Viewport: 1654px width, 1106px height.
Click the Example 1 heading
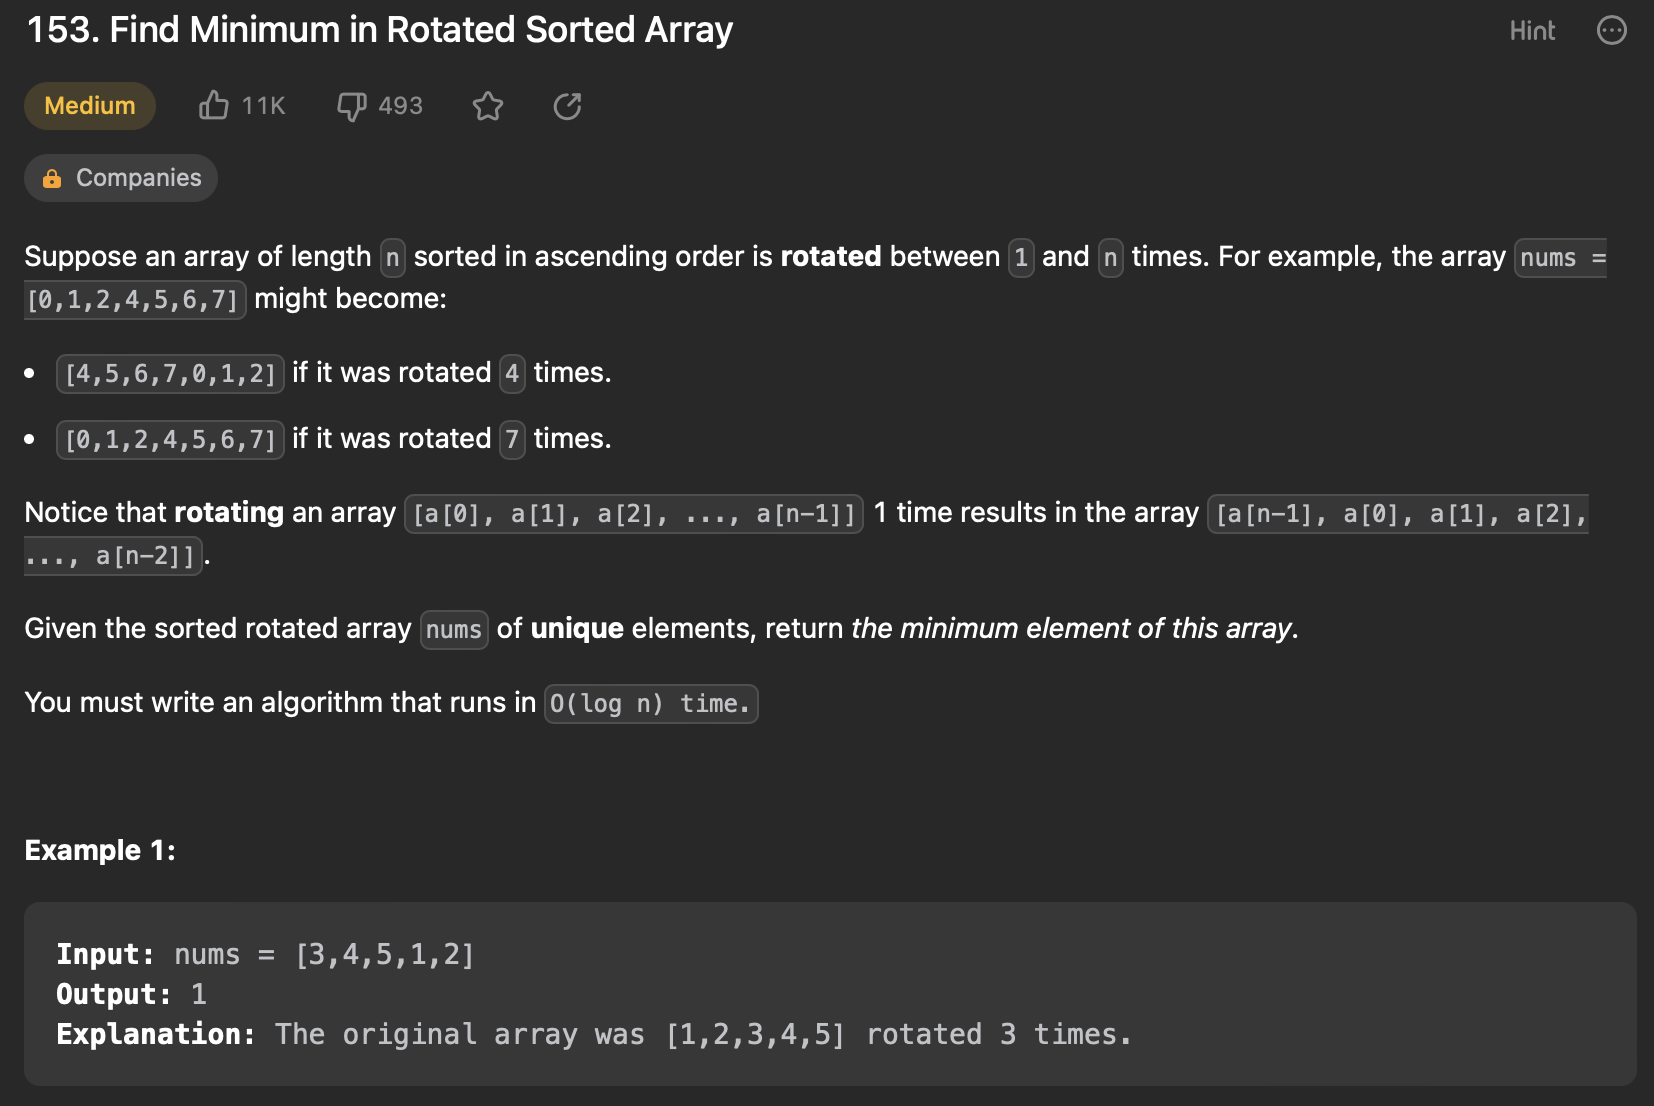(x=100, y=850)
